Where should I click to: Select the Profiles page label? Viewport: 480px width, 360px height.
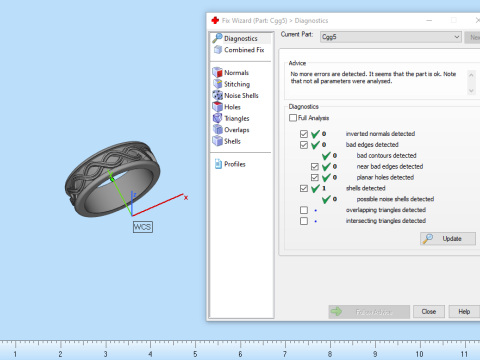pyautogui.click(x=235, y=164)
